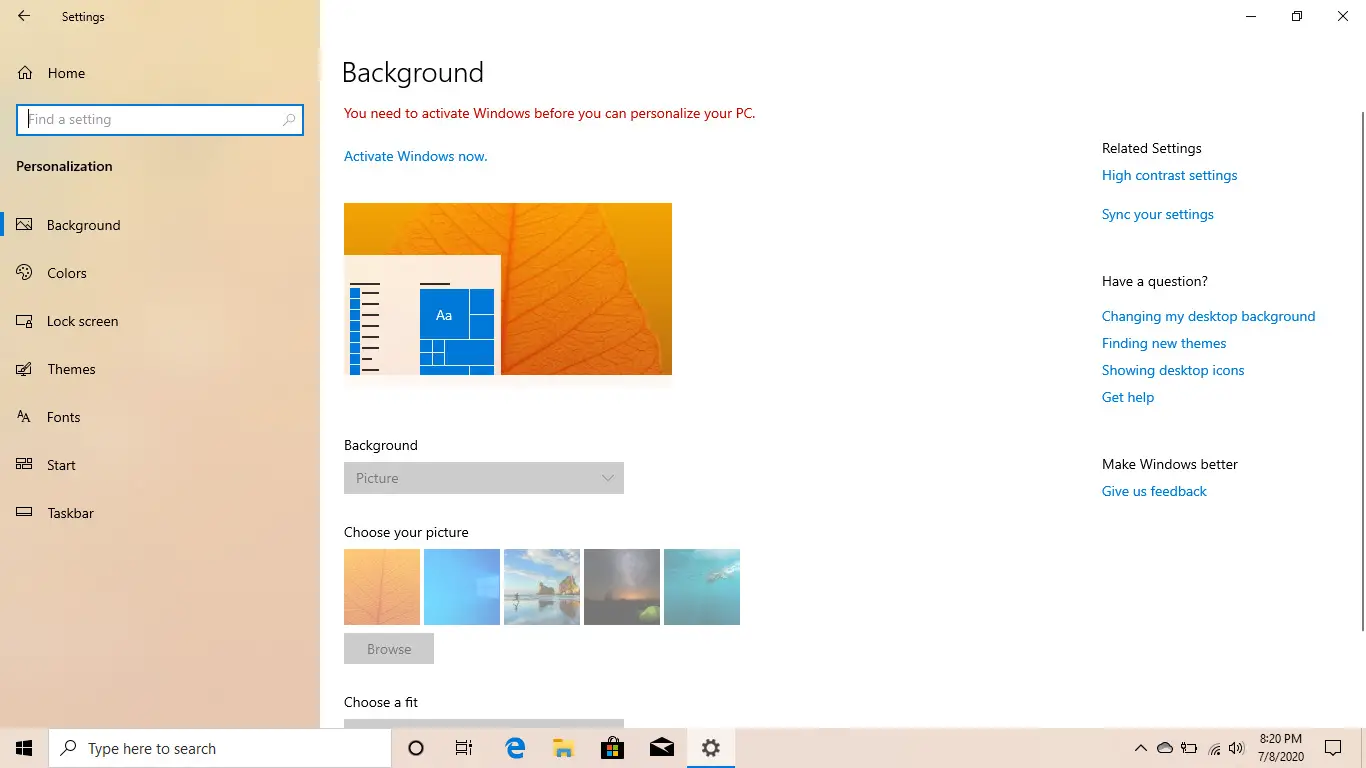The height and width of the screenshot is (768, 1366).
Task: Click the 'Showing desktop icons' help link
Action: [x=1173, y=370]
